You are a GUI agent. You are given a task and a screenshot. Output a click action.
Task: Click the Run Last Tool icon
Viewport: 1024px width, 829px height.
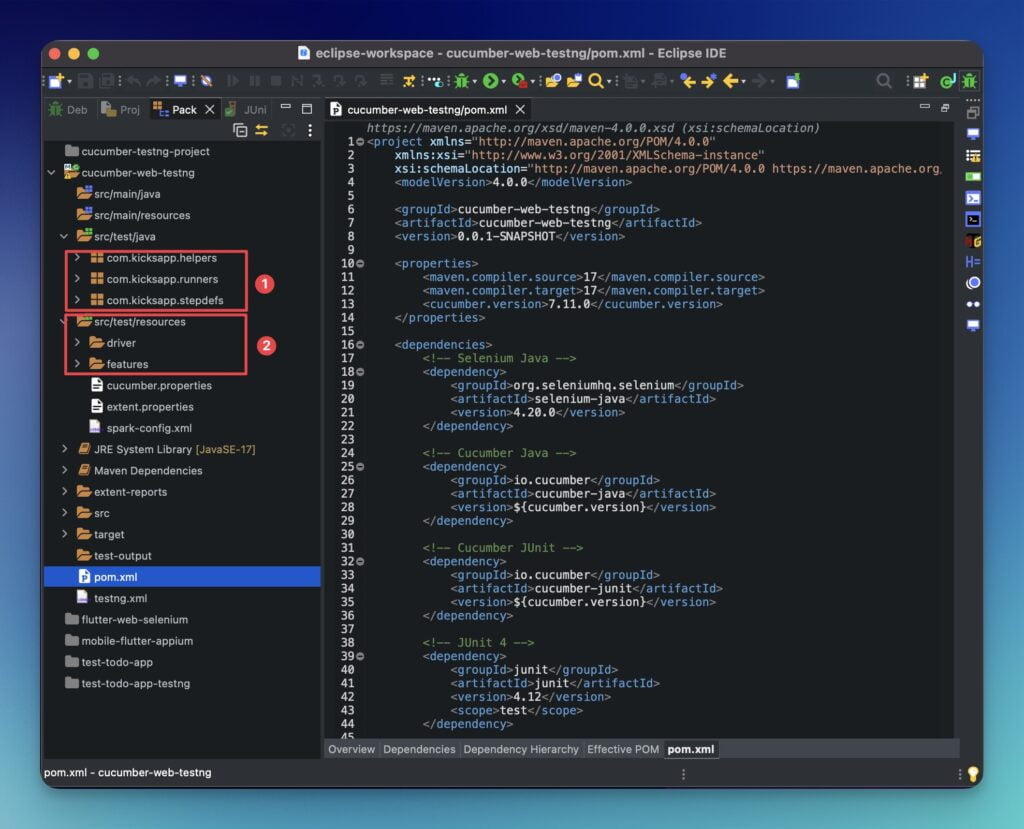(x=519, y=81)
